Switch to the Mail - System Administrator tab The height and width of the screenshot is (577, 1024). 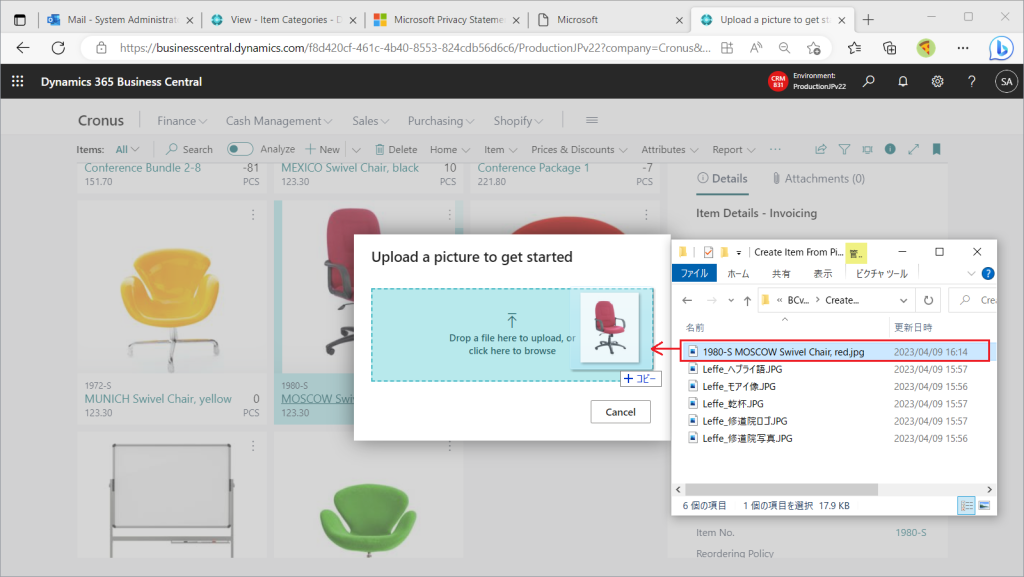[x=121, y=20]
